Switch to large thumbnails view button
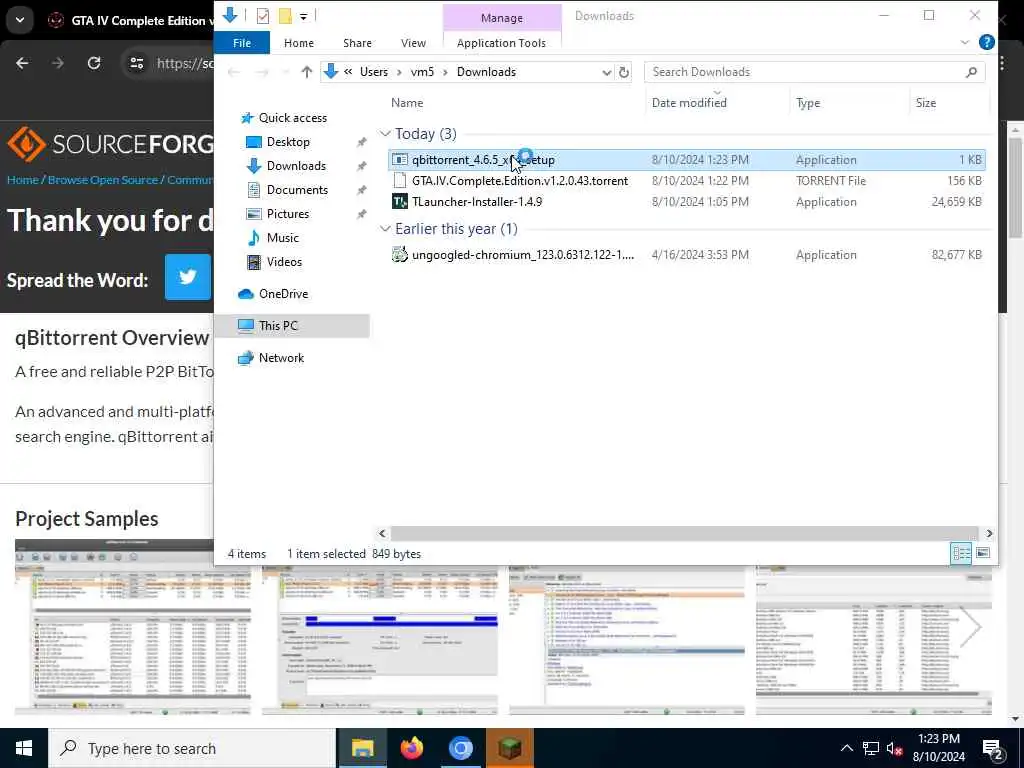Viewport: 1024px width, 768px height. 983,554
